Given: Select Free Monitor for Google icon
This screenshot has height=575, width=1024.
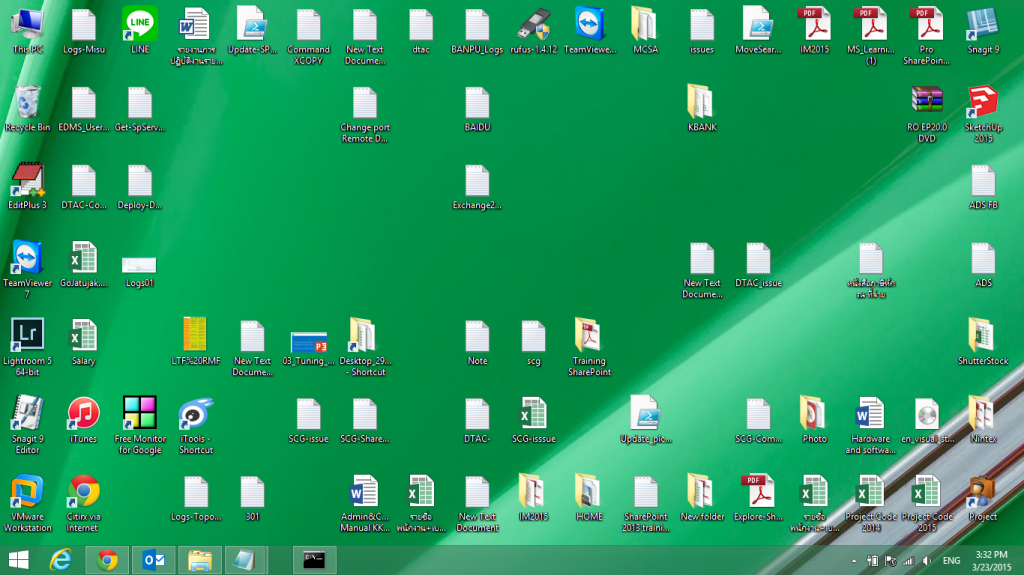Looking at the screenshot, I should pos(140,425).
